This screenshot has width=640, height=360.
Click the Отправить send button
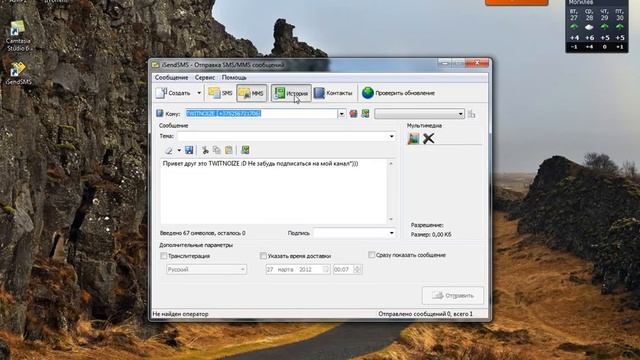click(x=453, y=296)
